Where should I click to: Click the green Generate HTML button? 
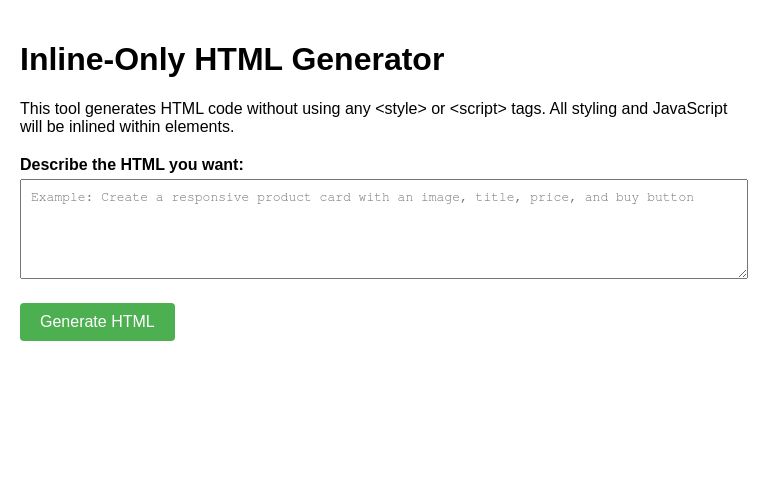click(x=97, y=322)
